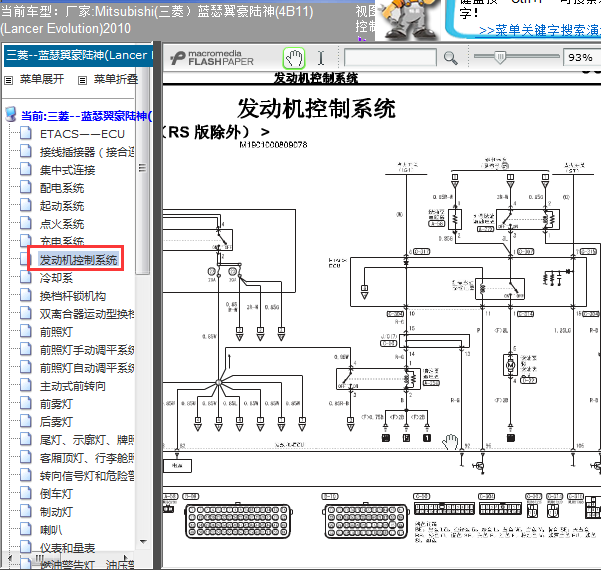Viewport: 601px width, 570px height.
Task: Click the 三菱--蓝瑟翼豪陆神 panel header
Action: pos(78,55)
